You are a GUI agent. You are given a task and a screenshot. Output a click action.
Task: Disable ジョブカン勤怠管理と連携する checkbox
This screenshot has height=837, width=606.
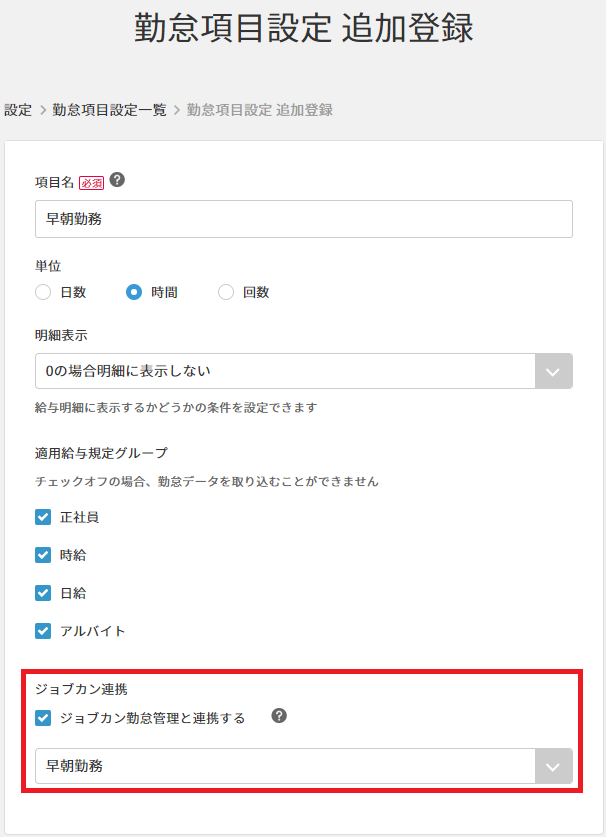click(43, 718)
